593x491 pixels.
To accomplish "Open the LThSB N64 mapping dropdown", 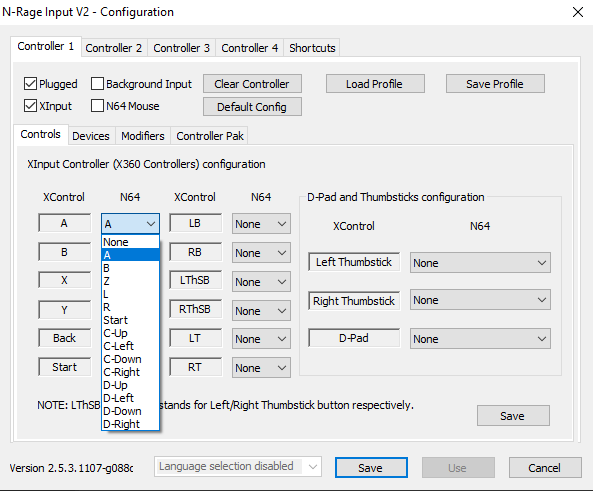I will (261, 282).
